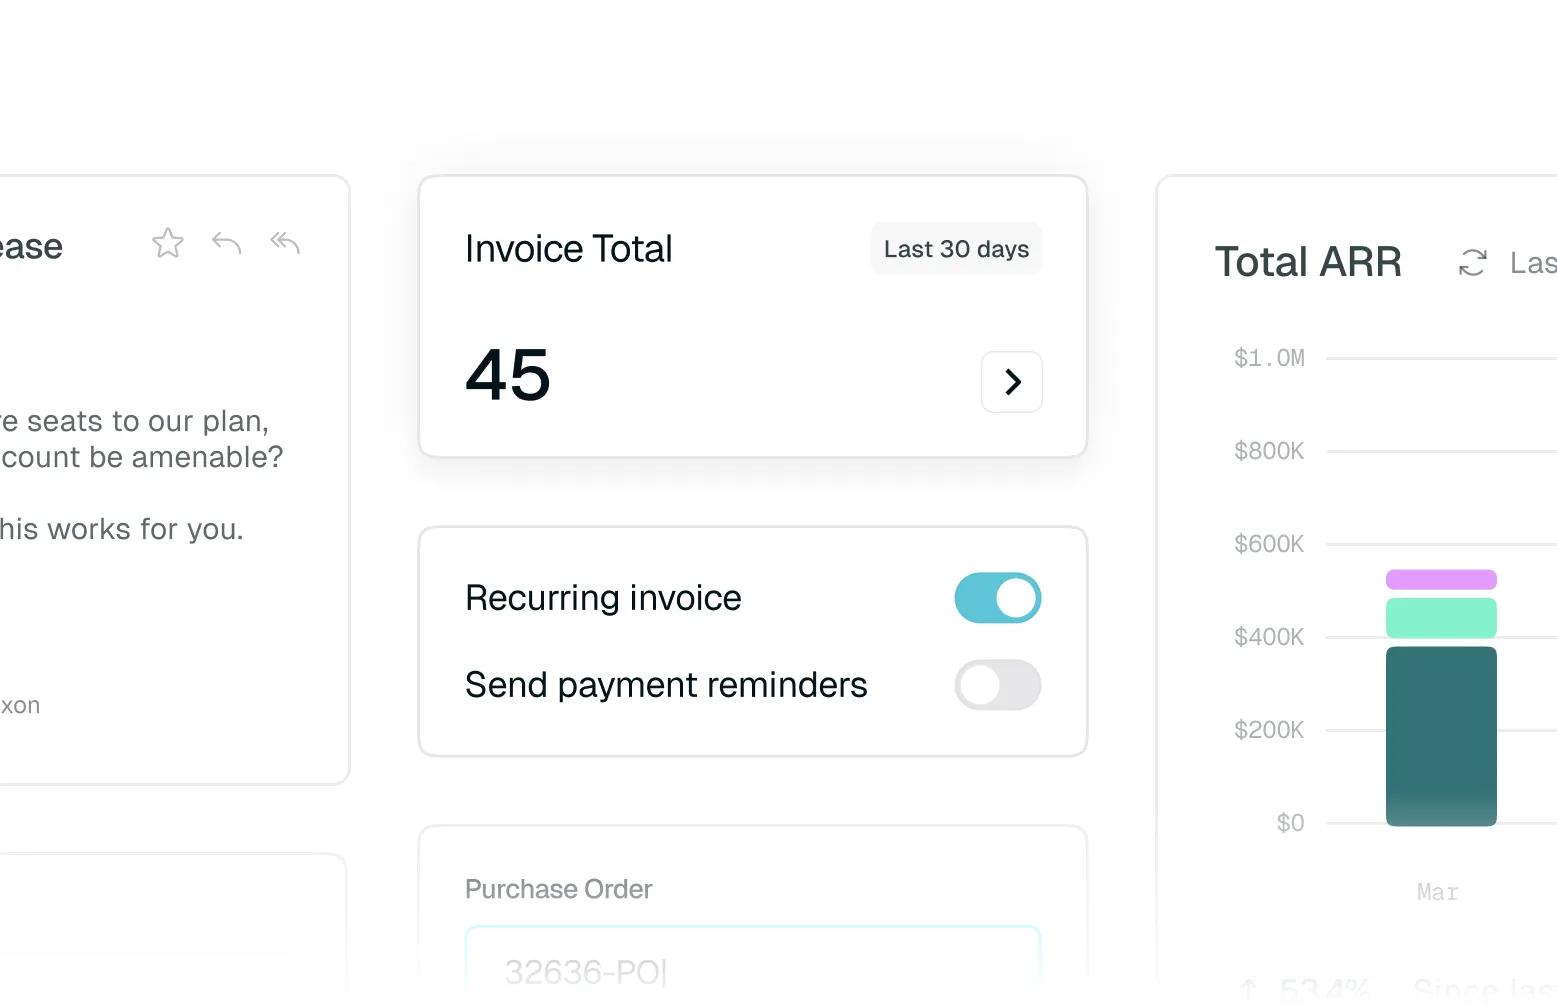Select the dark teal bar segment

click(1441, 736)
